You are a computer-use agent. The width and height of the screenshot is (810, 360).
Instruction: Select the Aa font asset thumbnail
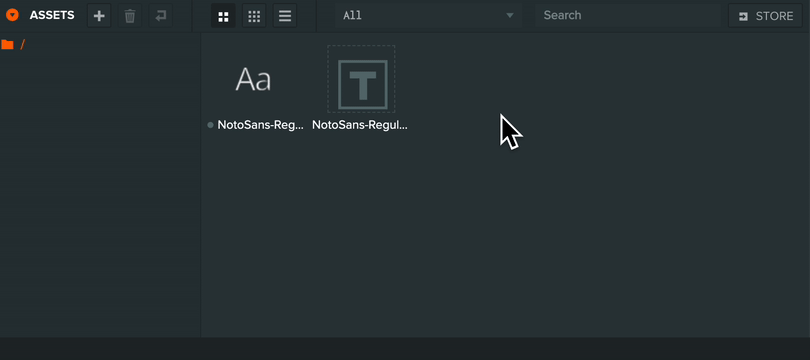pyautogui.click(x=253, y=80)
